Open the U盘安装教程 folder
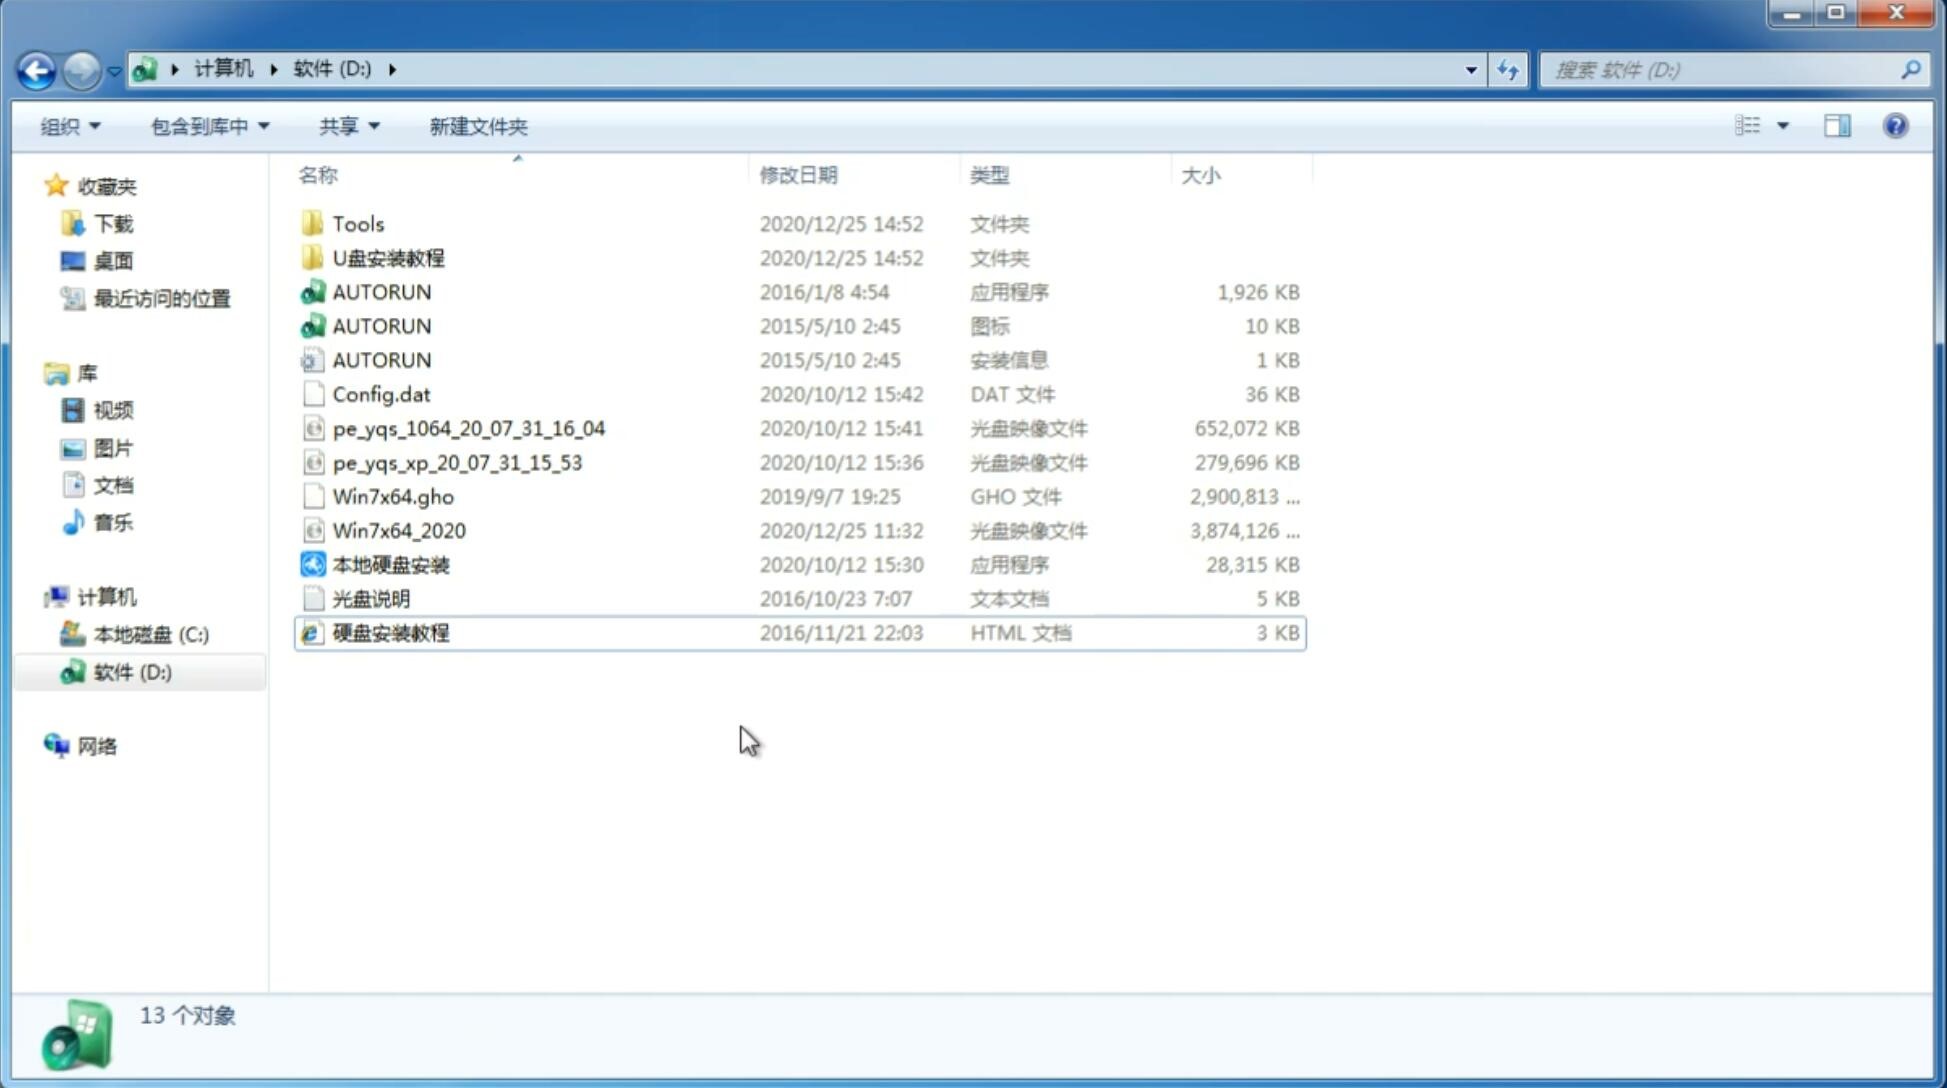 (388, 257)
